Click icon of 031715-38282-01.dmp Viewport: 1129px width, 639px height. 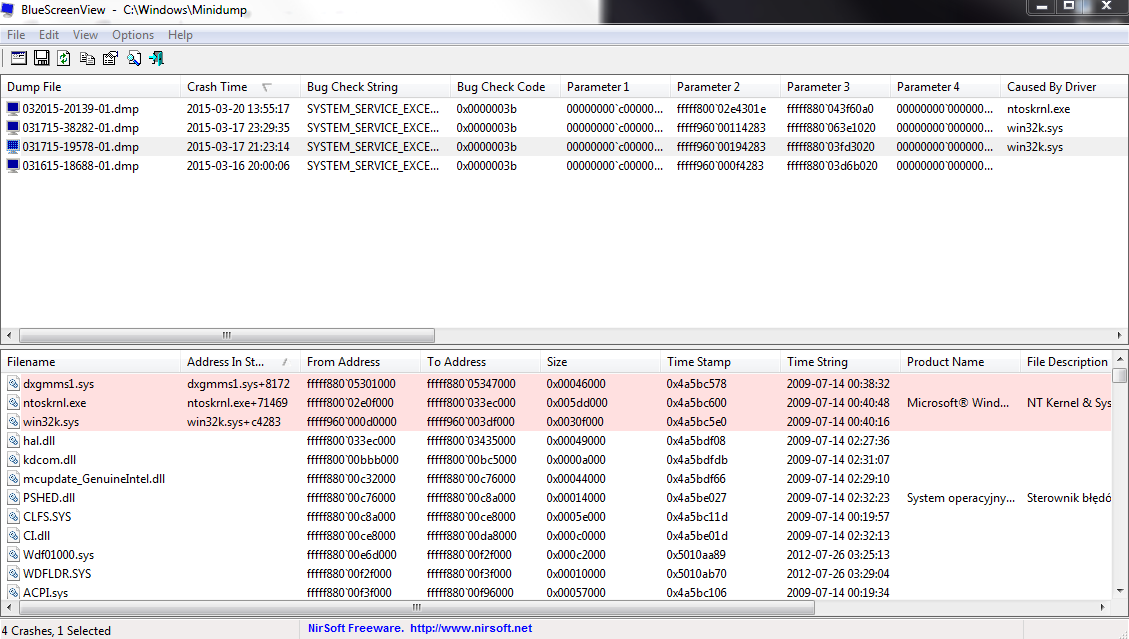[x=13, y=128]
